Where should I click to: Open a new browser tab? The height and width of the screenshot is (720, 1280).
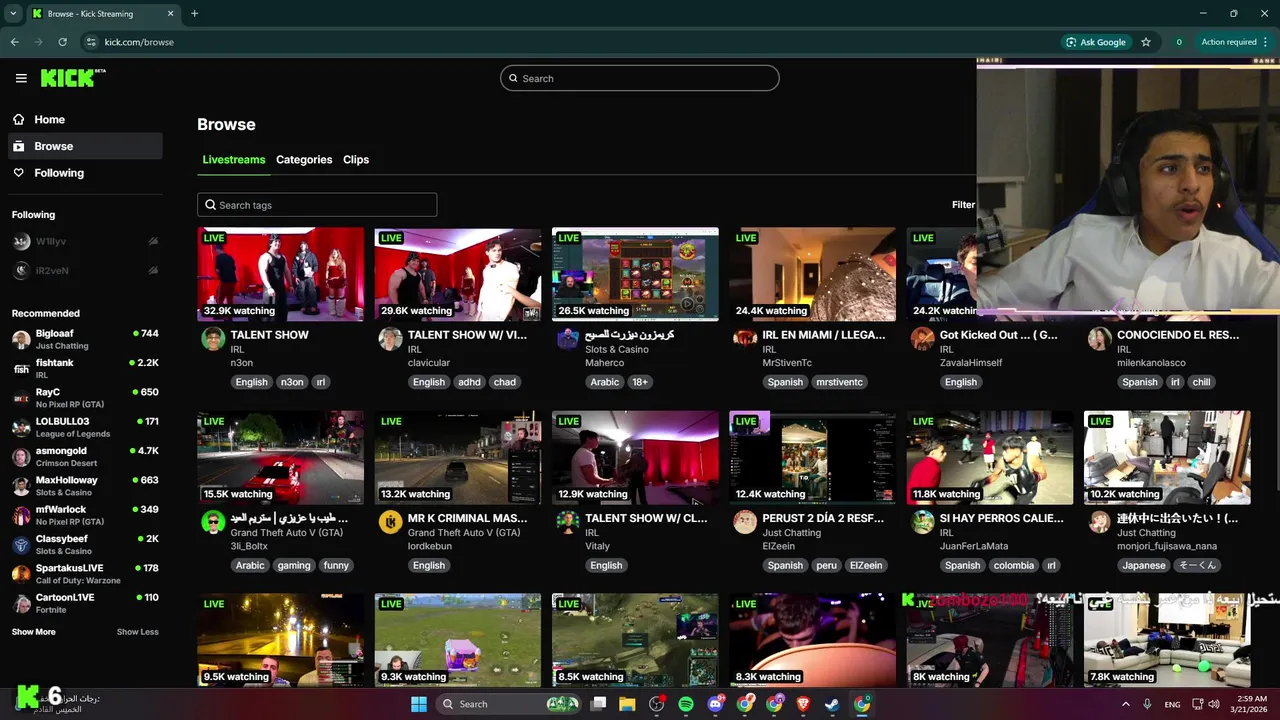[194, 13]
